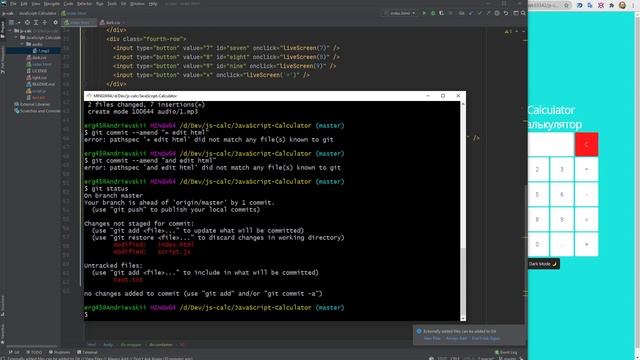Open browser Extensions puzzle icon

click(x=611, y=5)
